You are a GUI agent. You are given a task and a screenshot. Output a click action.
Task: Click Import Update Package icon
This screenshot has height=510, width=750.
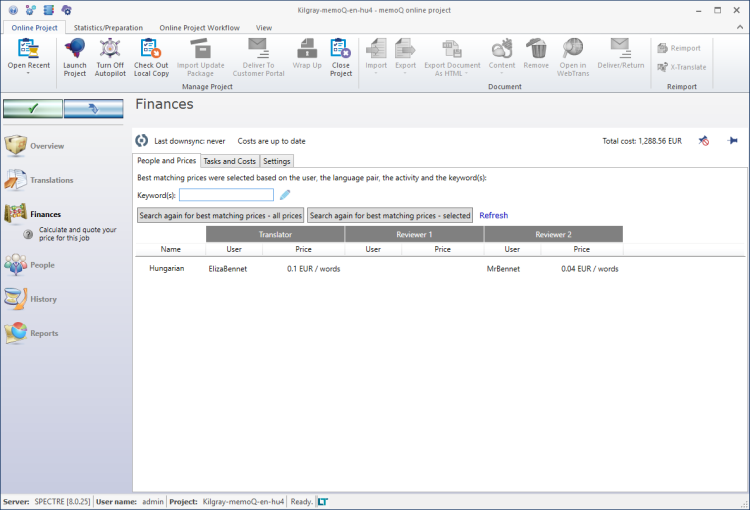click(200, 57)
